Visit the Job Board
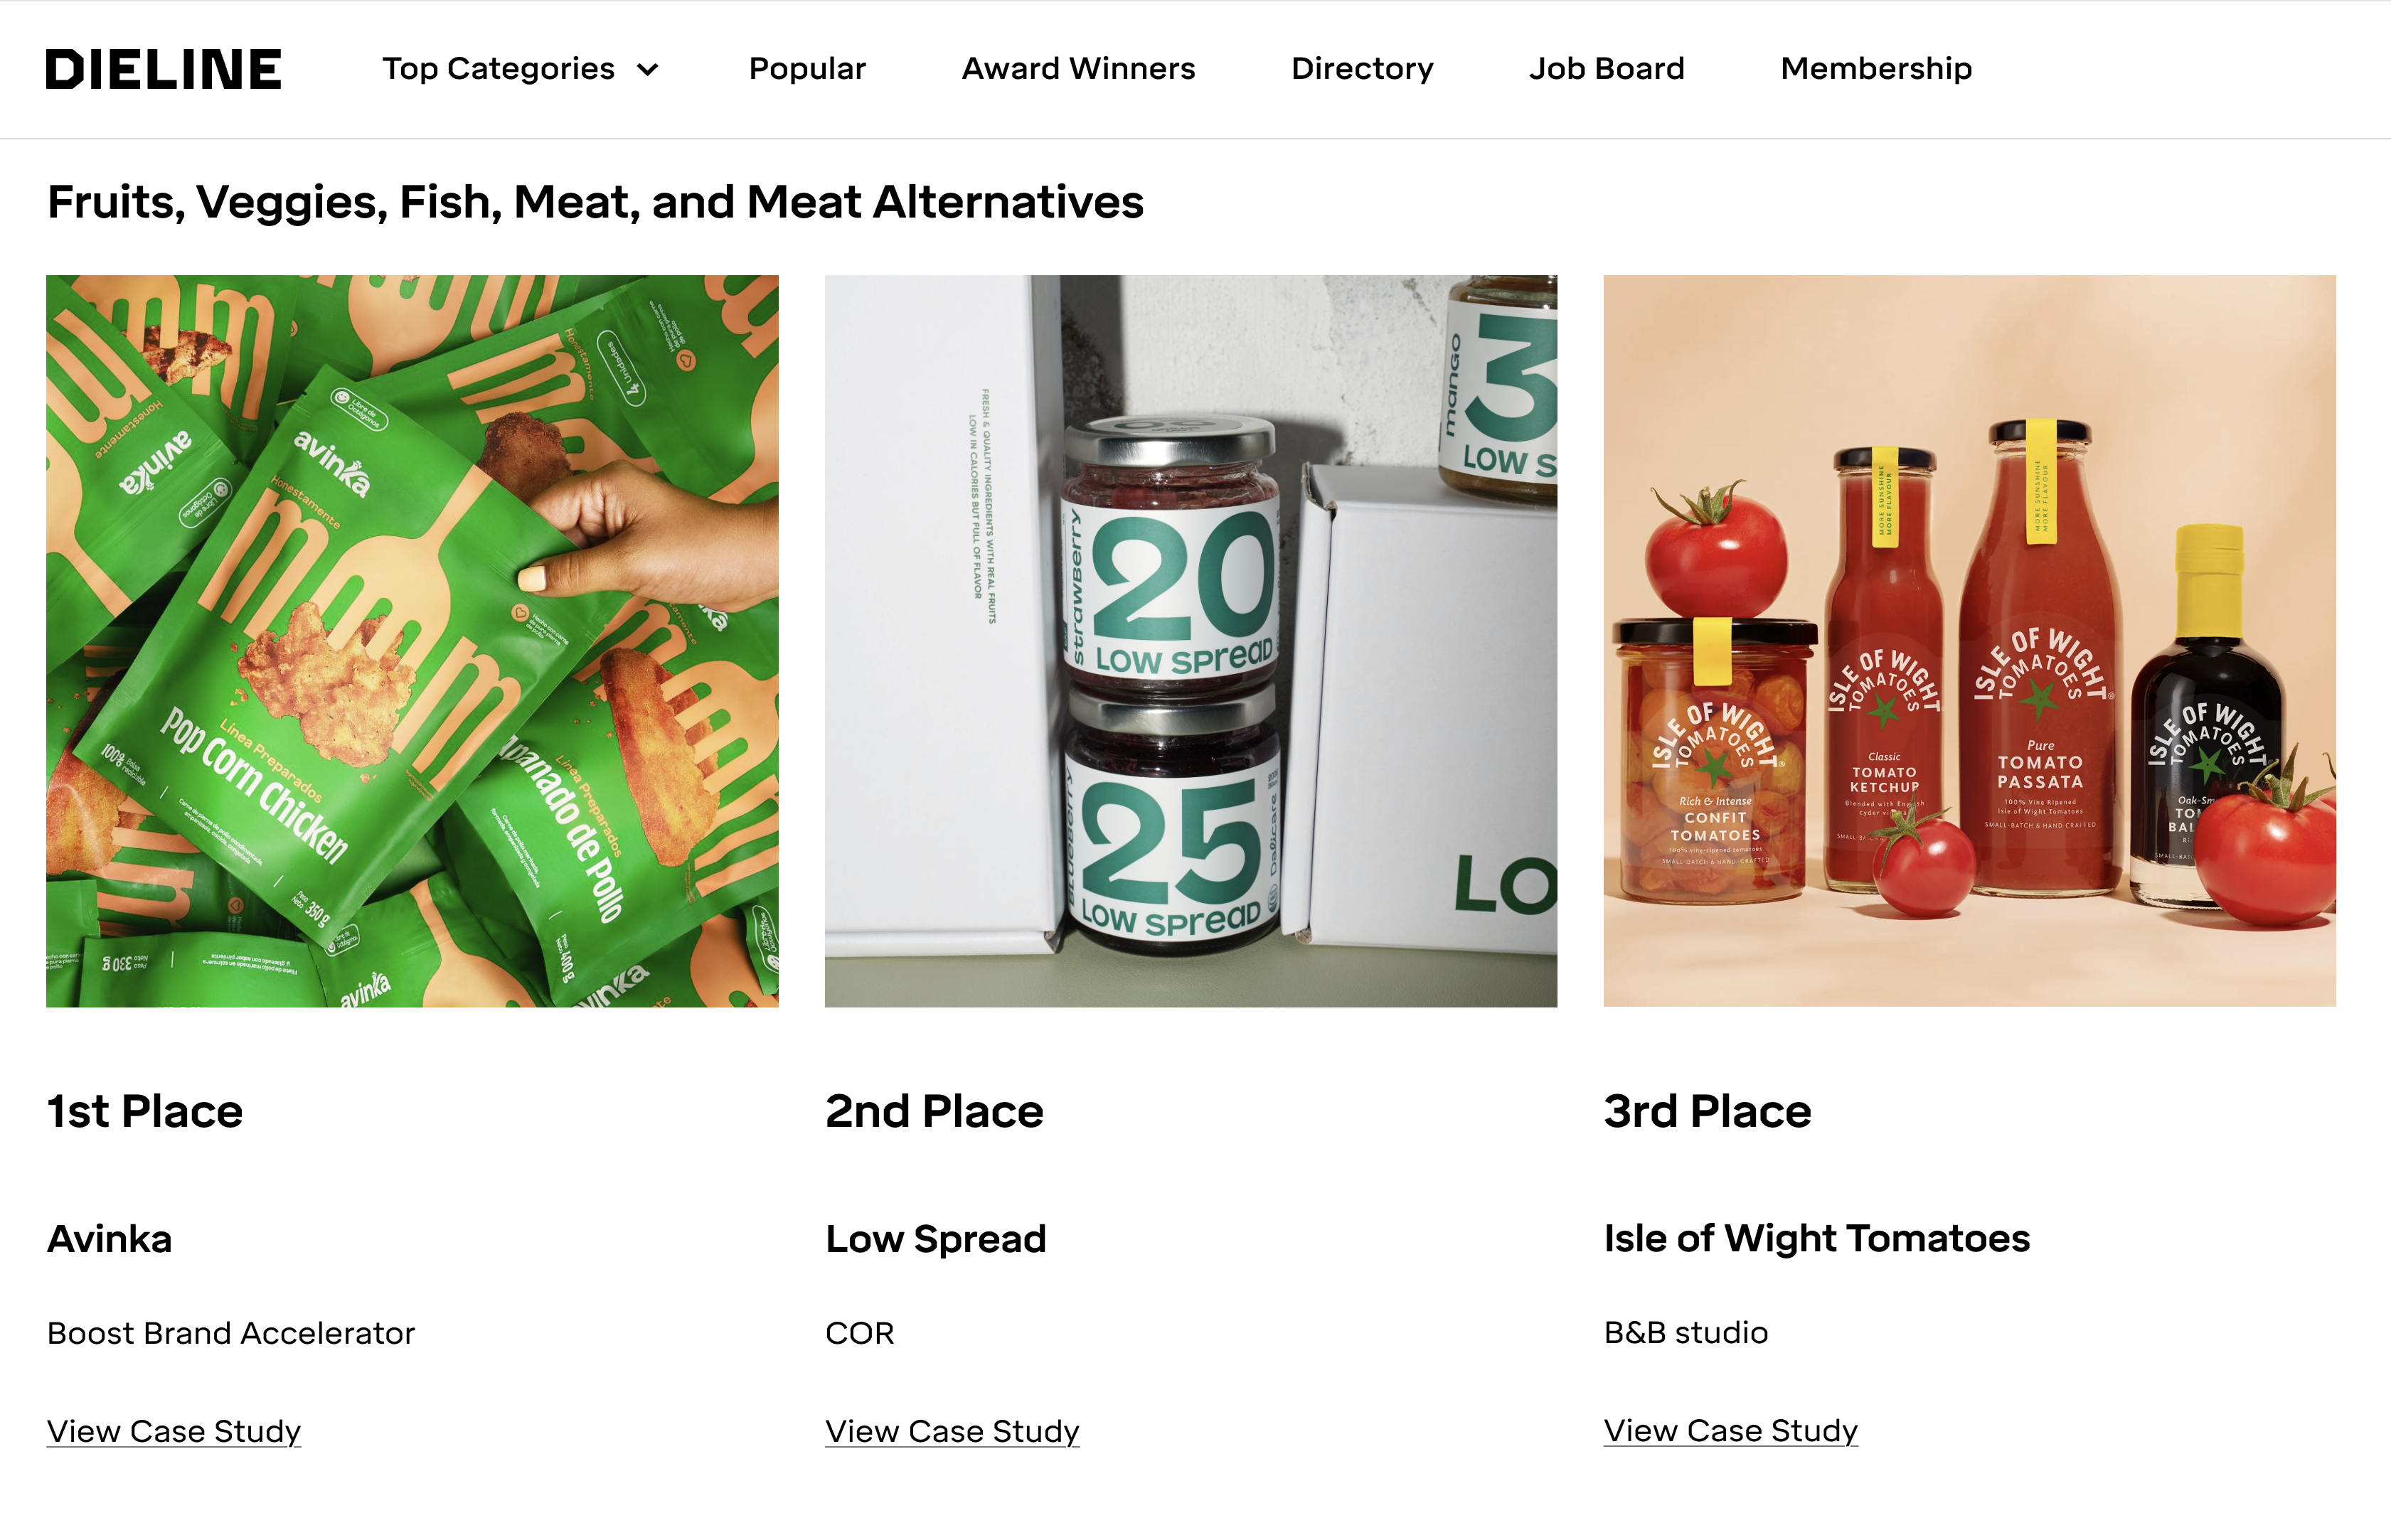Image resolution: width=2391 pixels, height=1540 pixels. click(x=1606, y=69)
